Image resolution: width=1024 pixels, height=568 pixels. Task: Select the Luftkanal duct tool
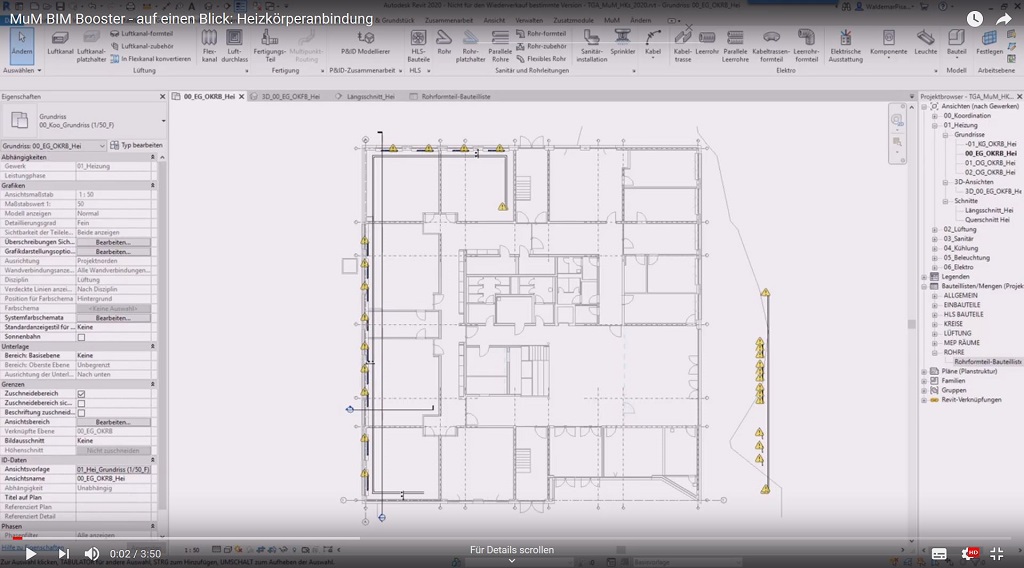[x=60, y=42]
